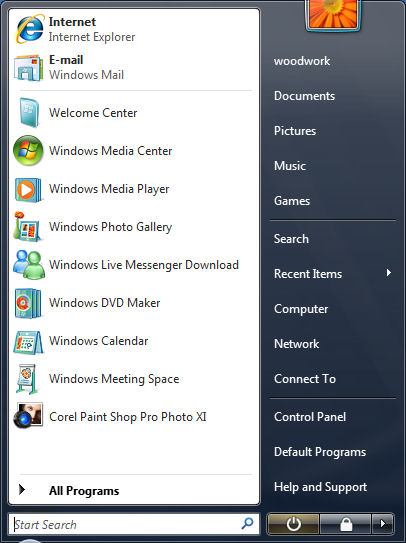Open Windows Live Messenger Download icon

click(x=29, y=265)
